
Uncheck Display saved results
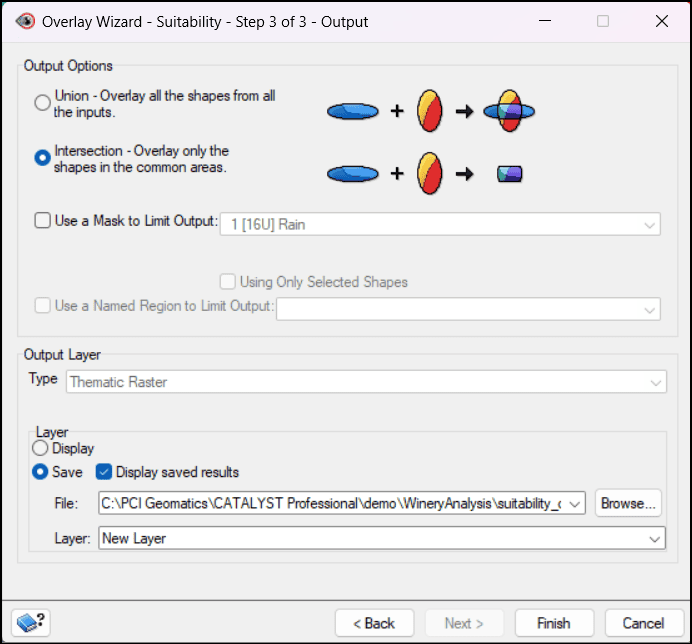click(x=104, y=472)
